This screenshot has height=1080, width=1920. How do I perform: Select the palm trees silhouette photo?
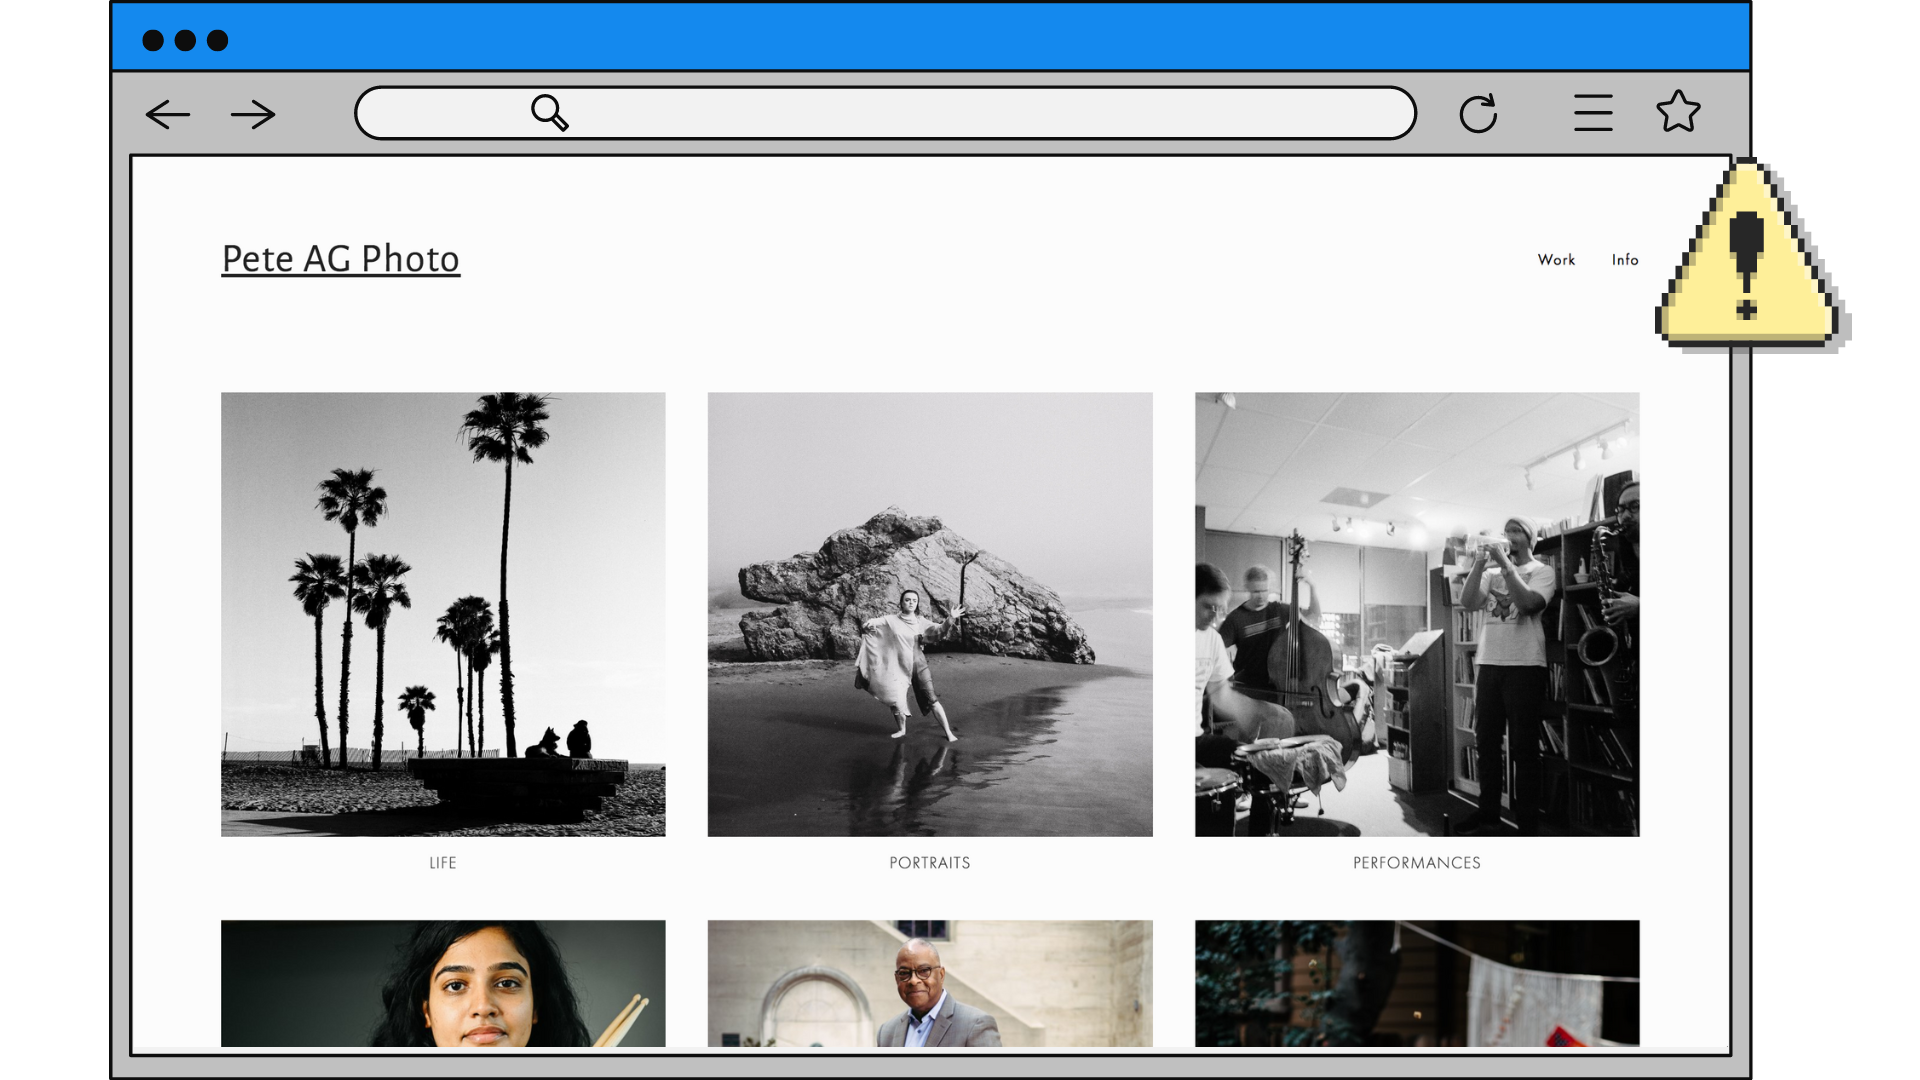pyautogui.click(x=443, y=614)
